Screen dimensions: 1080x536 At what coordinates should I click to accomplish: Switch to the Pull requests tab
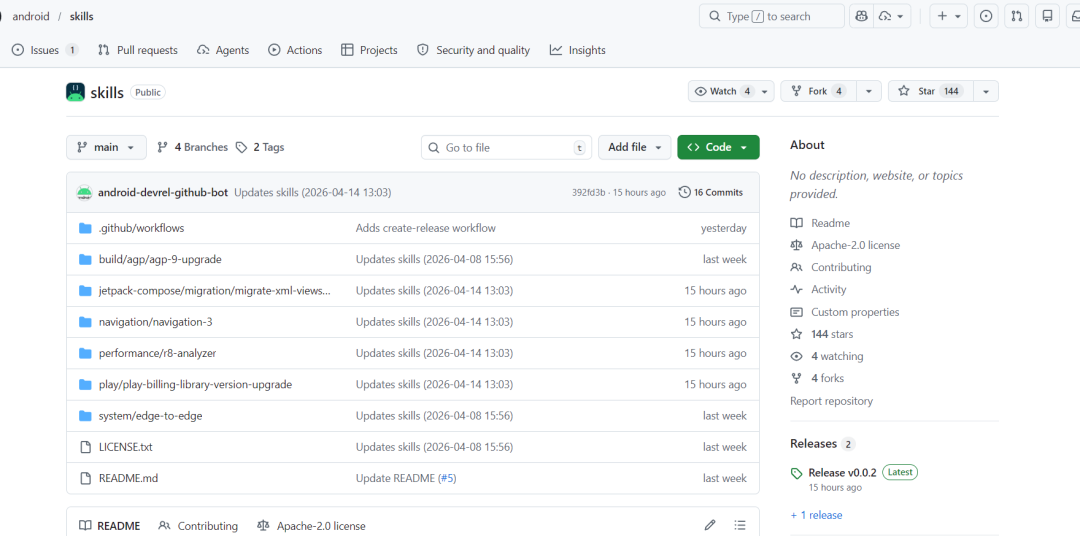click(x=138, y=50)
